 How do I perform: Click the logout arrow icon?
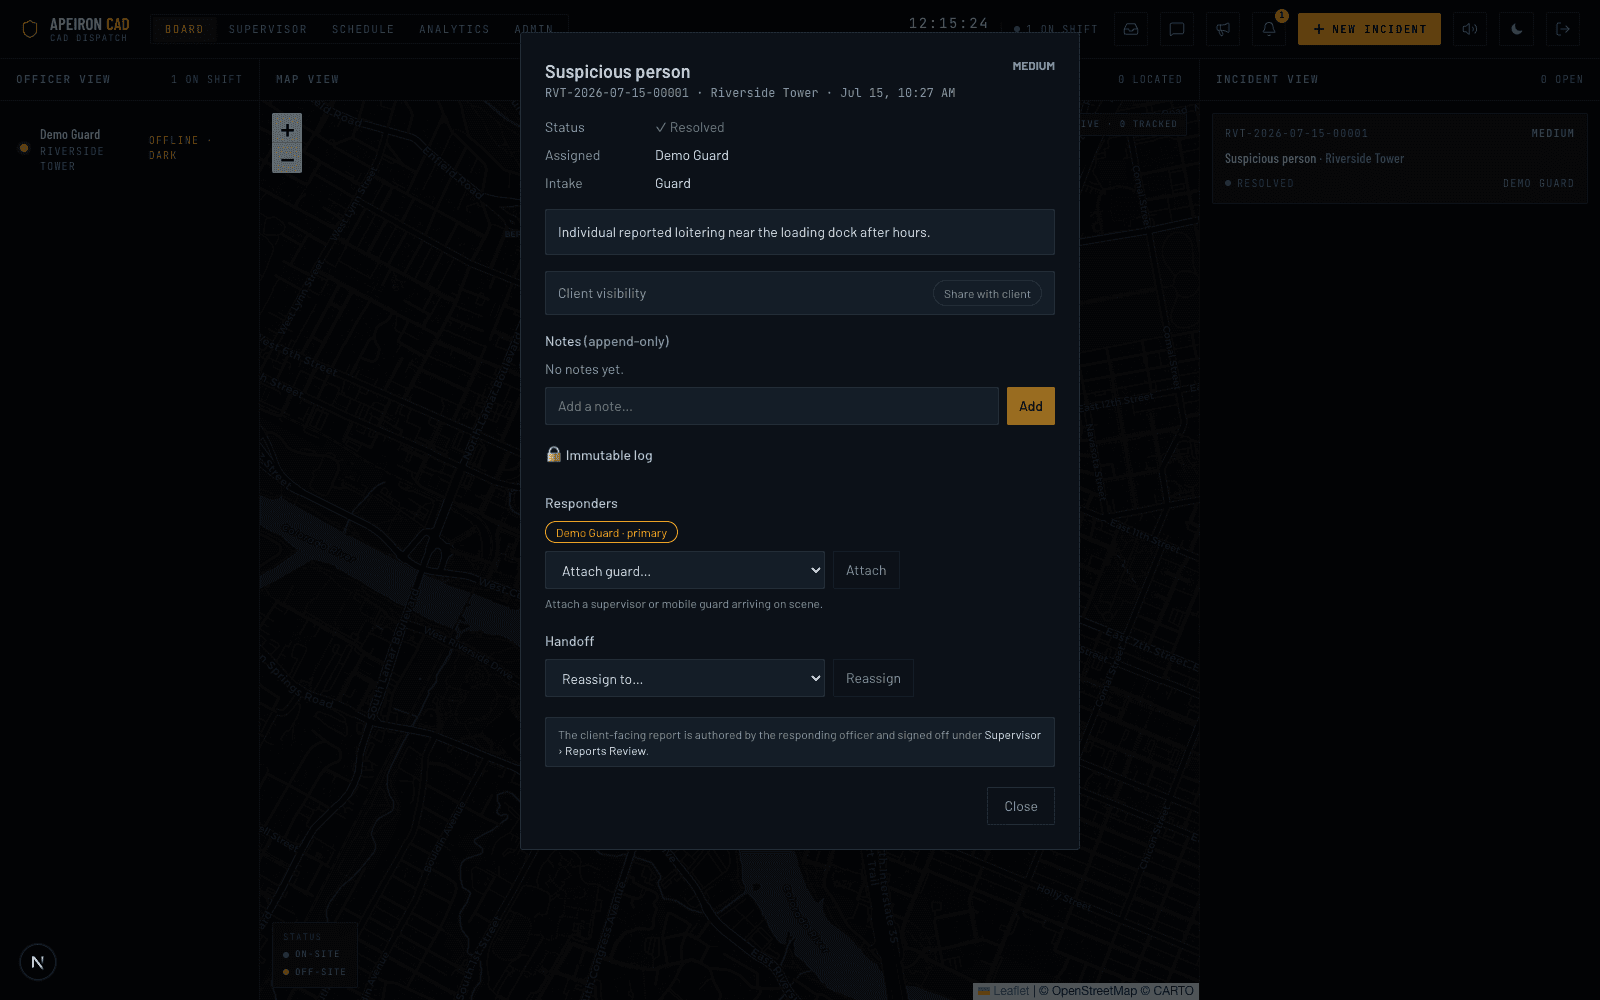(1563, 29)
